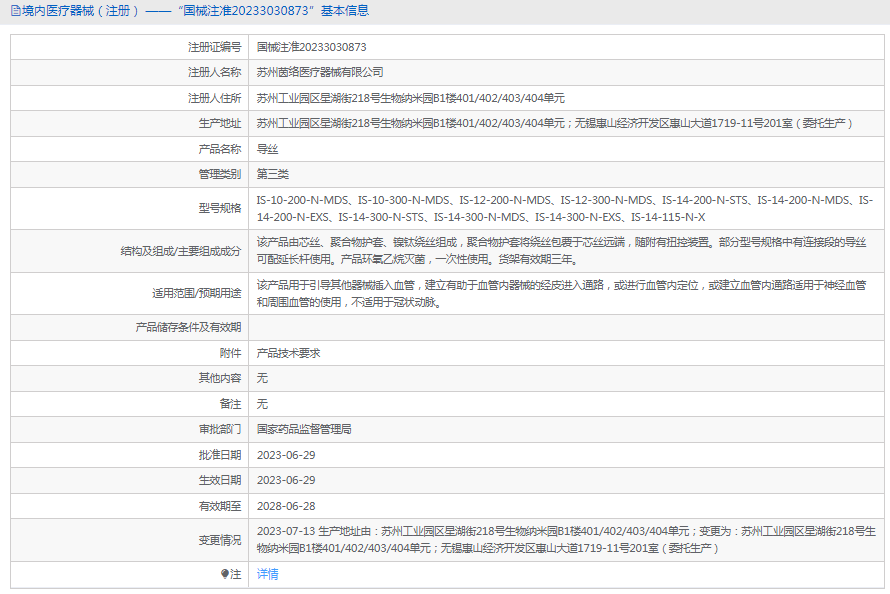Click the lightbulb icon next to 注

(x=225, y=574)
